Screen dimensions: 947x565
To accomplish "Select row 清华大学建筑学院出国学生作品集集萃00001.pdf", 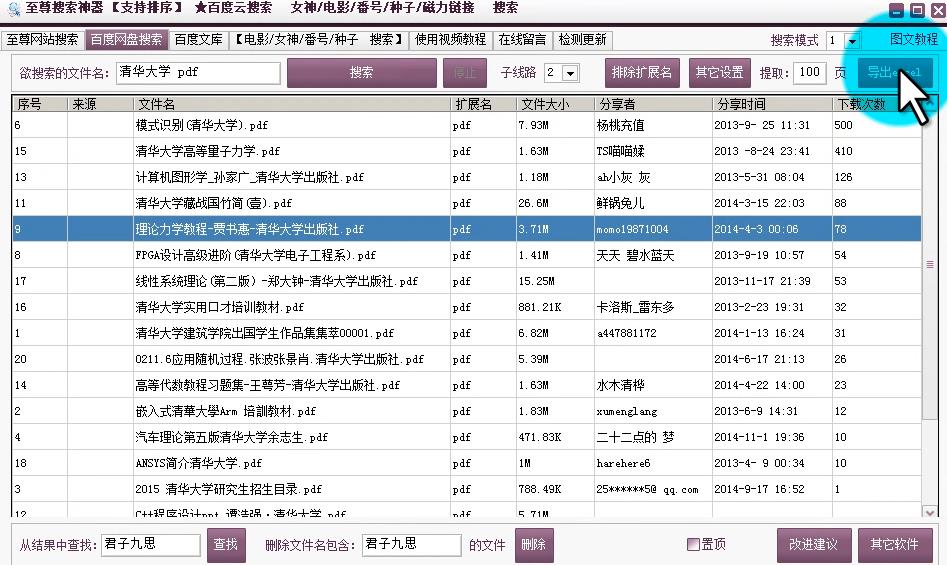I will pos(467,333).
